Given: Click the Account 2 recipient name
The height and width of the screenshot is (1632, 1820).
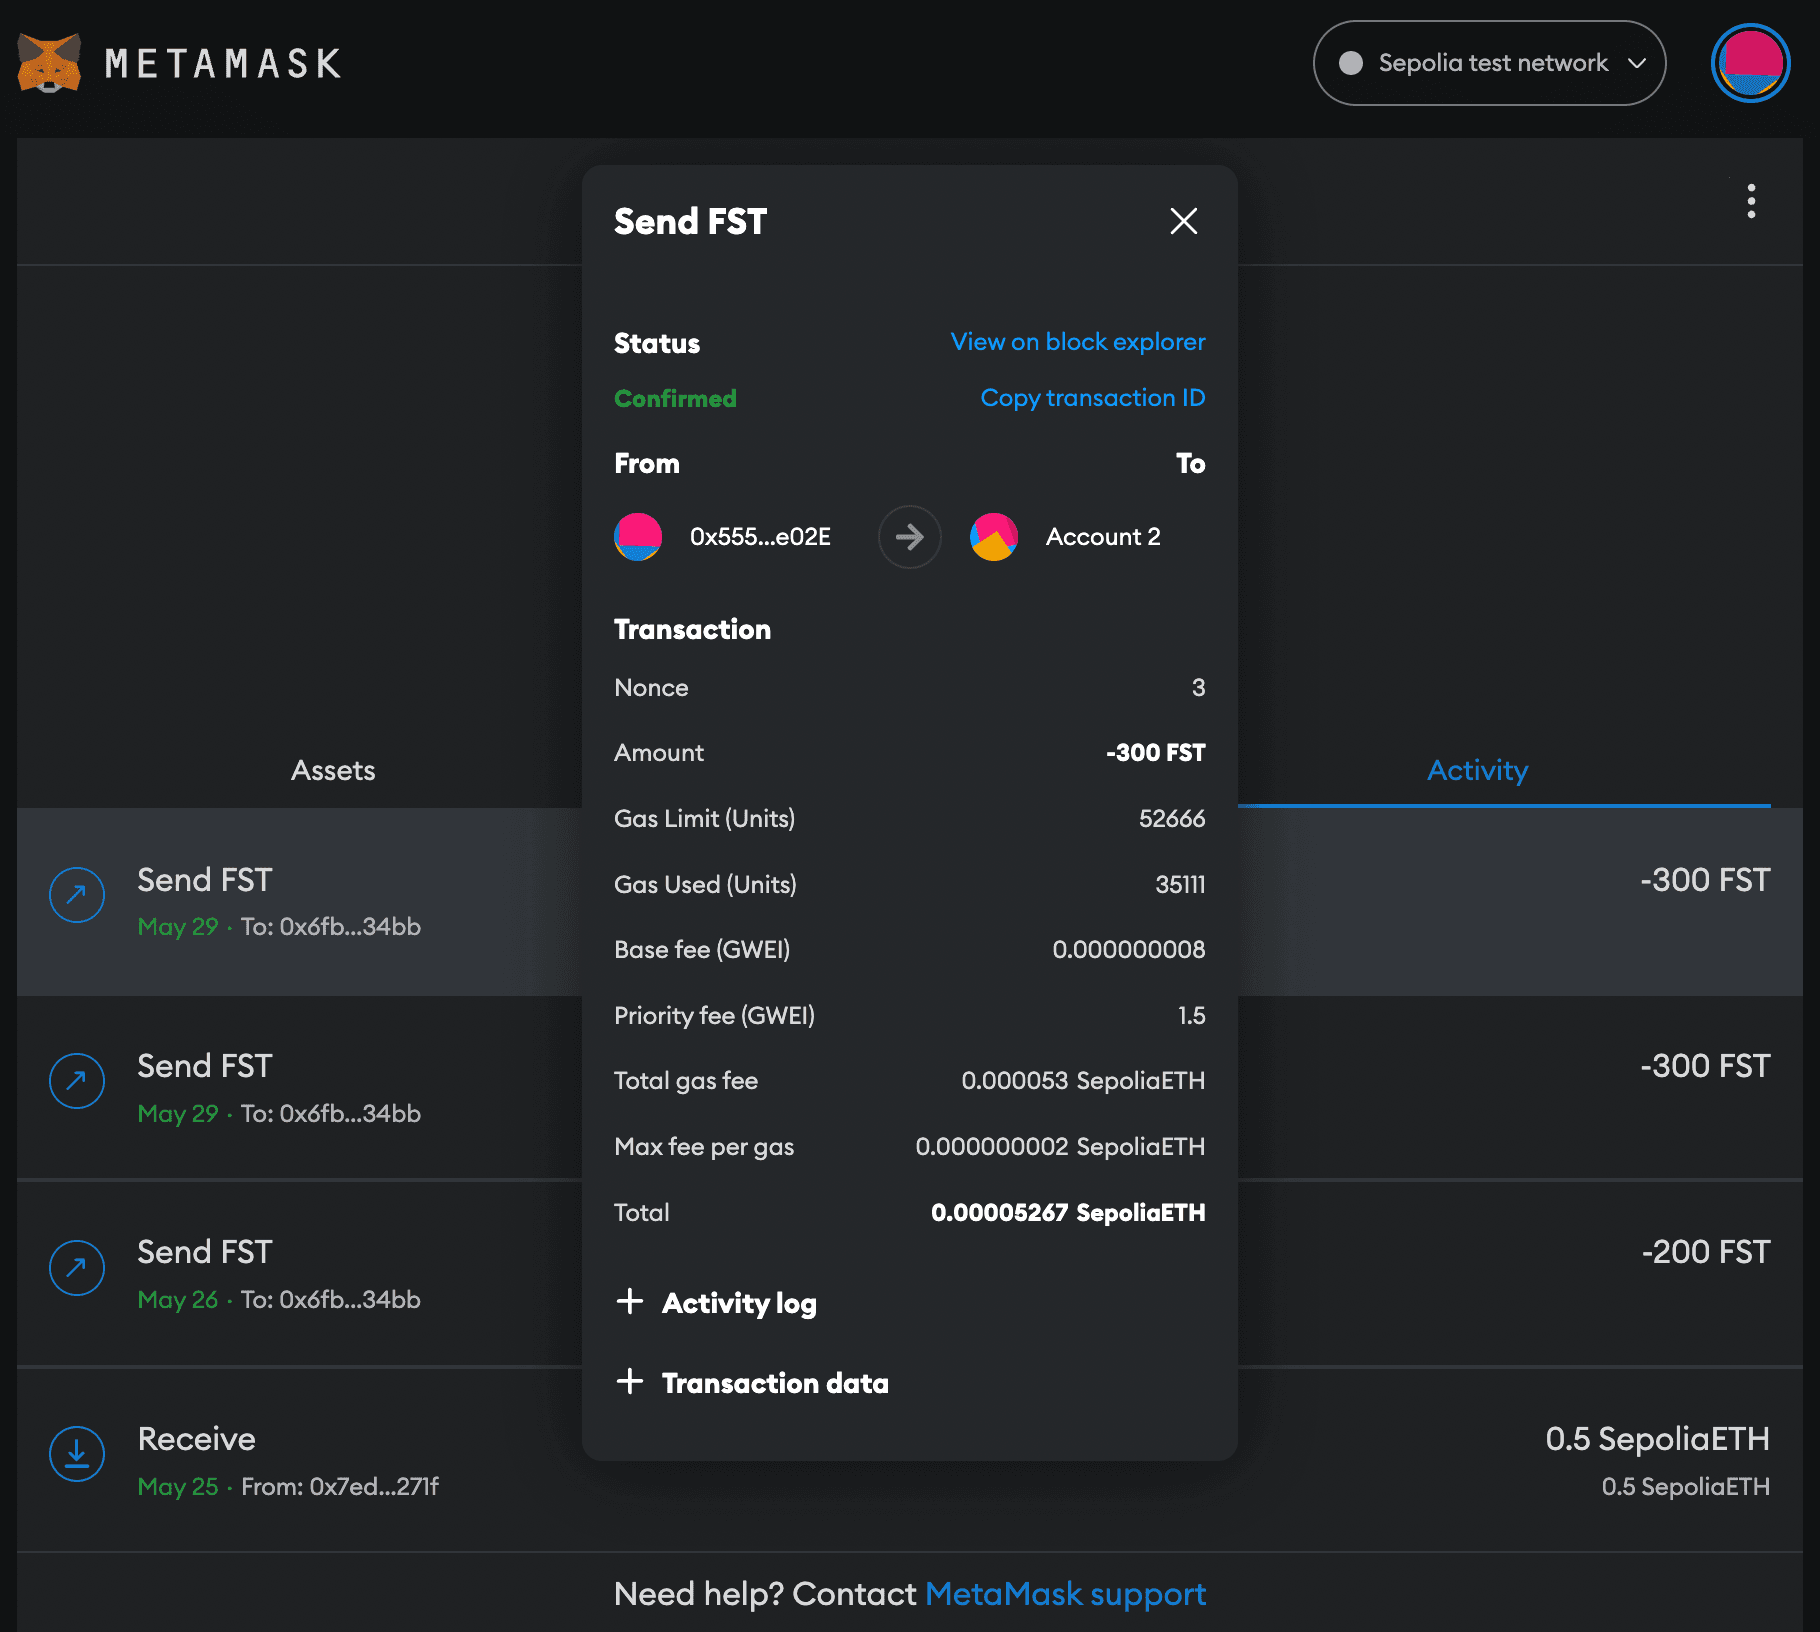Looking at the screenshot, I should coord(1103,537).
